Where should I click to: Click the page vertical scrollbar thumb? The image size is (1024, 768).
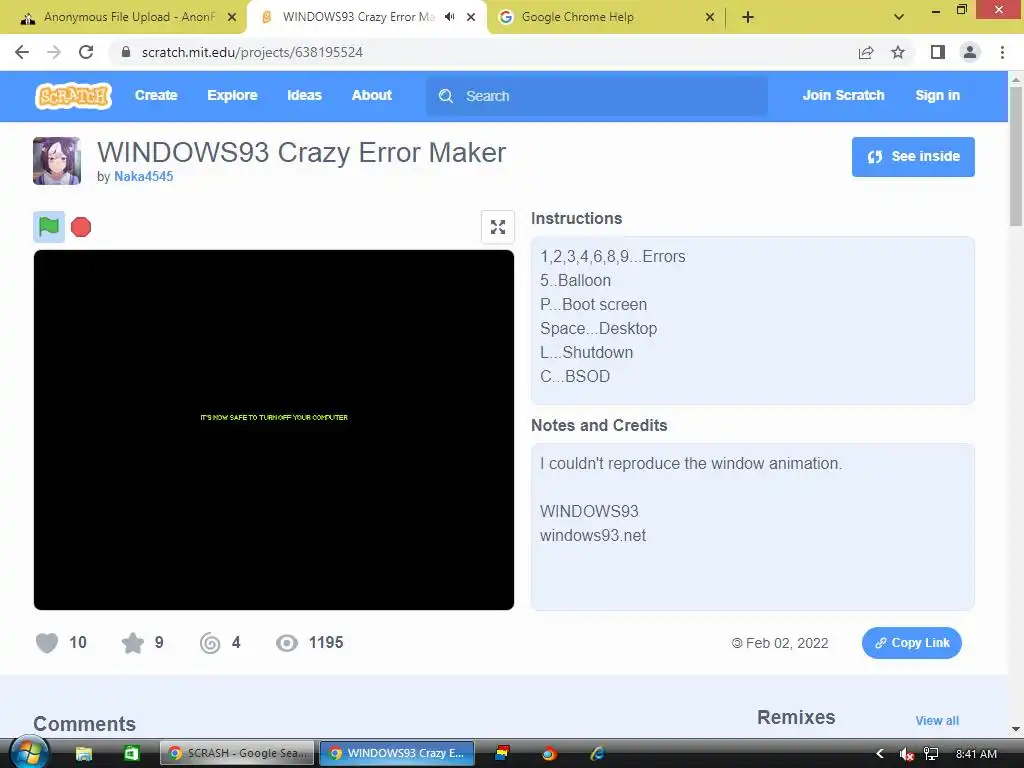tap(1016, 155)
